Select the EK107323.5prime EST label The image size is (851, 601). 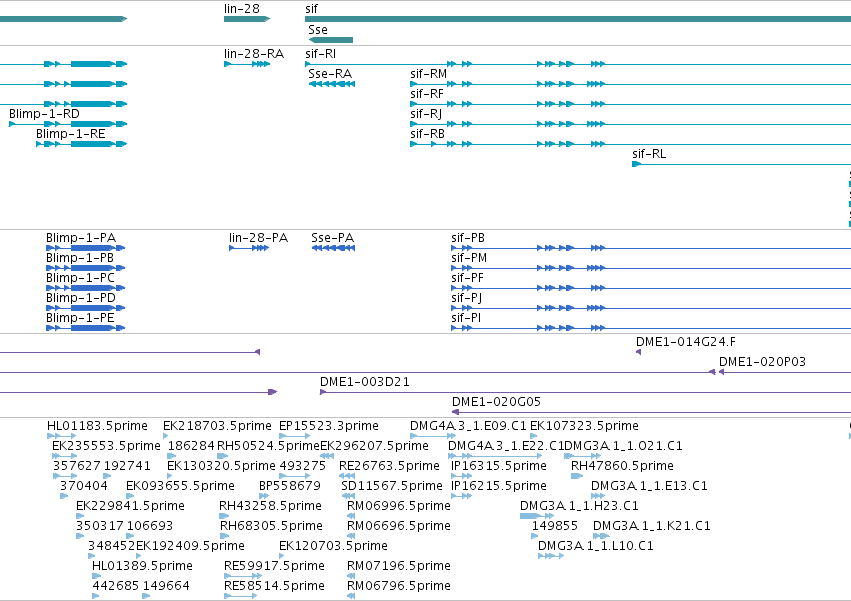(x=584, y=426)
